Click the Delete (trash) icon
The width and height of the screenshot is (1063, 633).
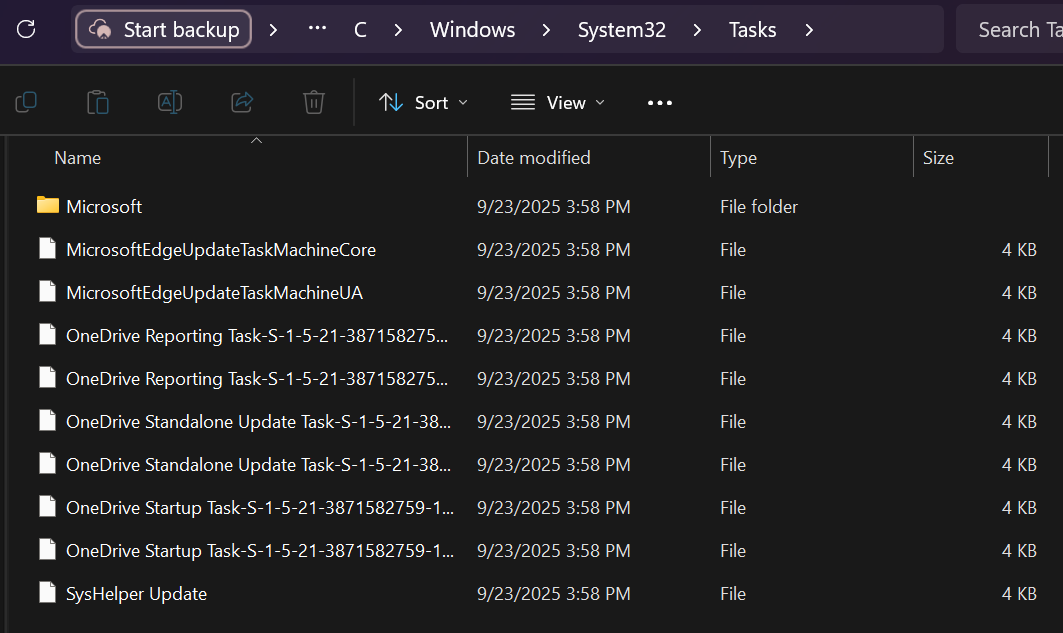[313, 101]
